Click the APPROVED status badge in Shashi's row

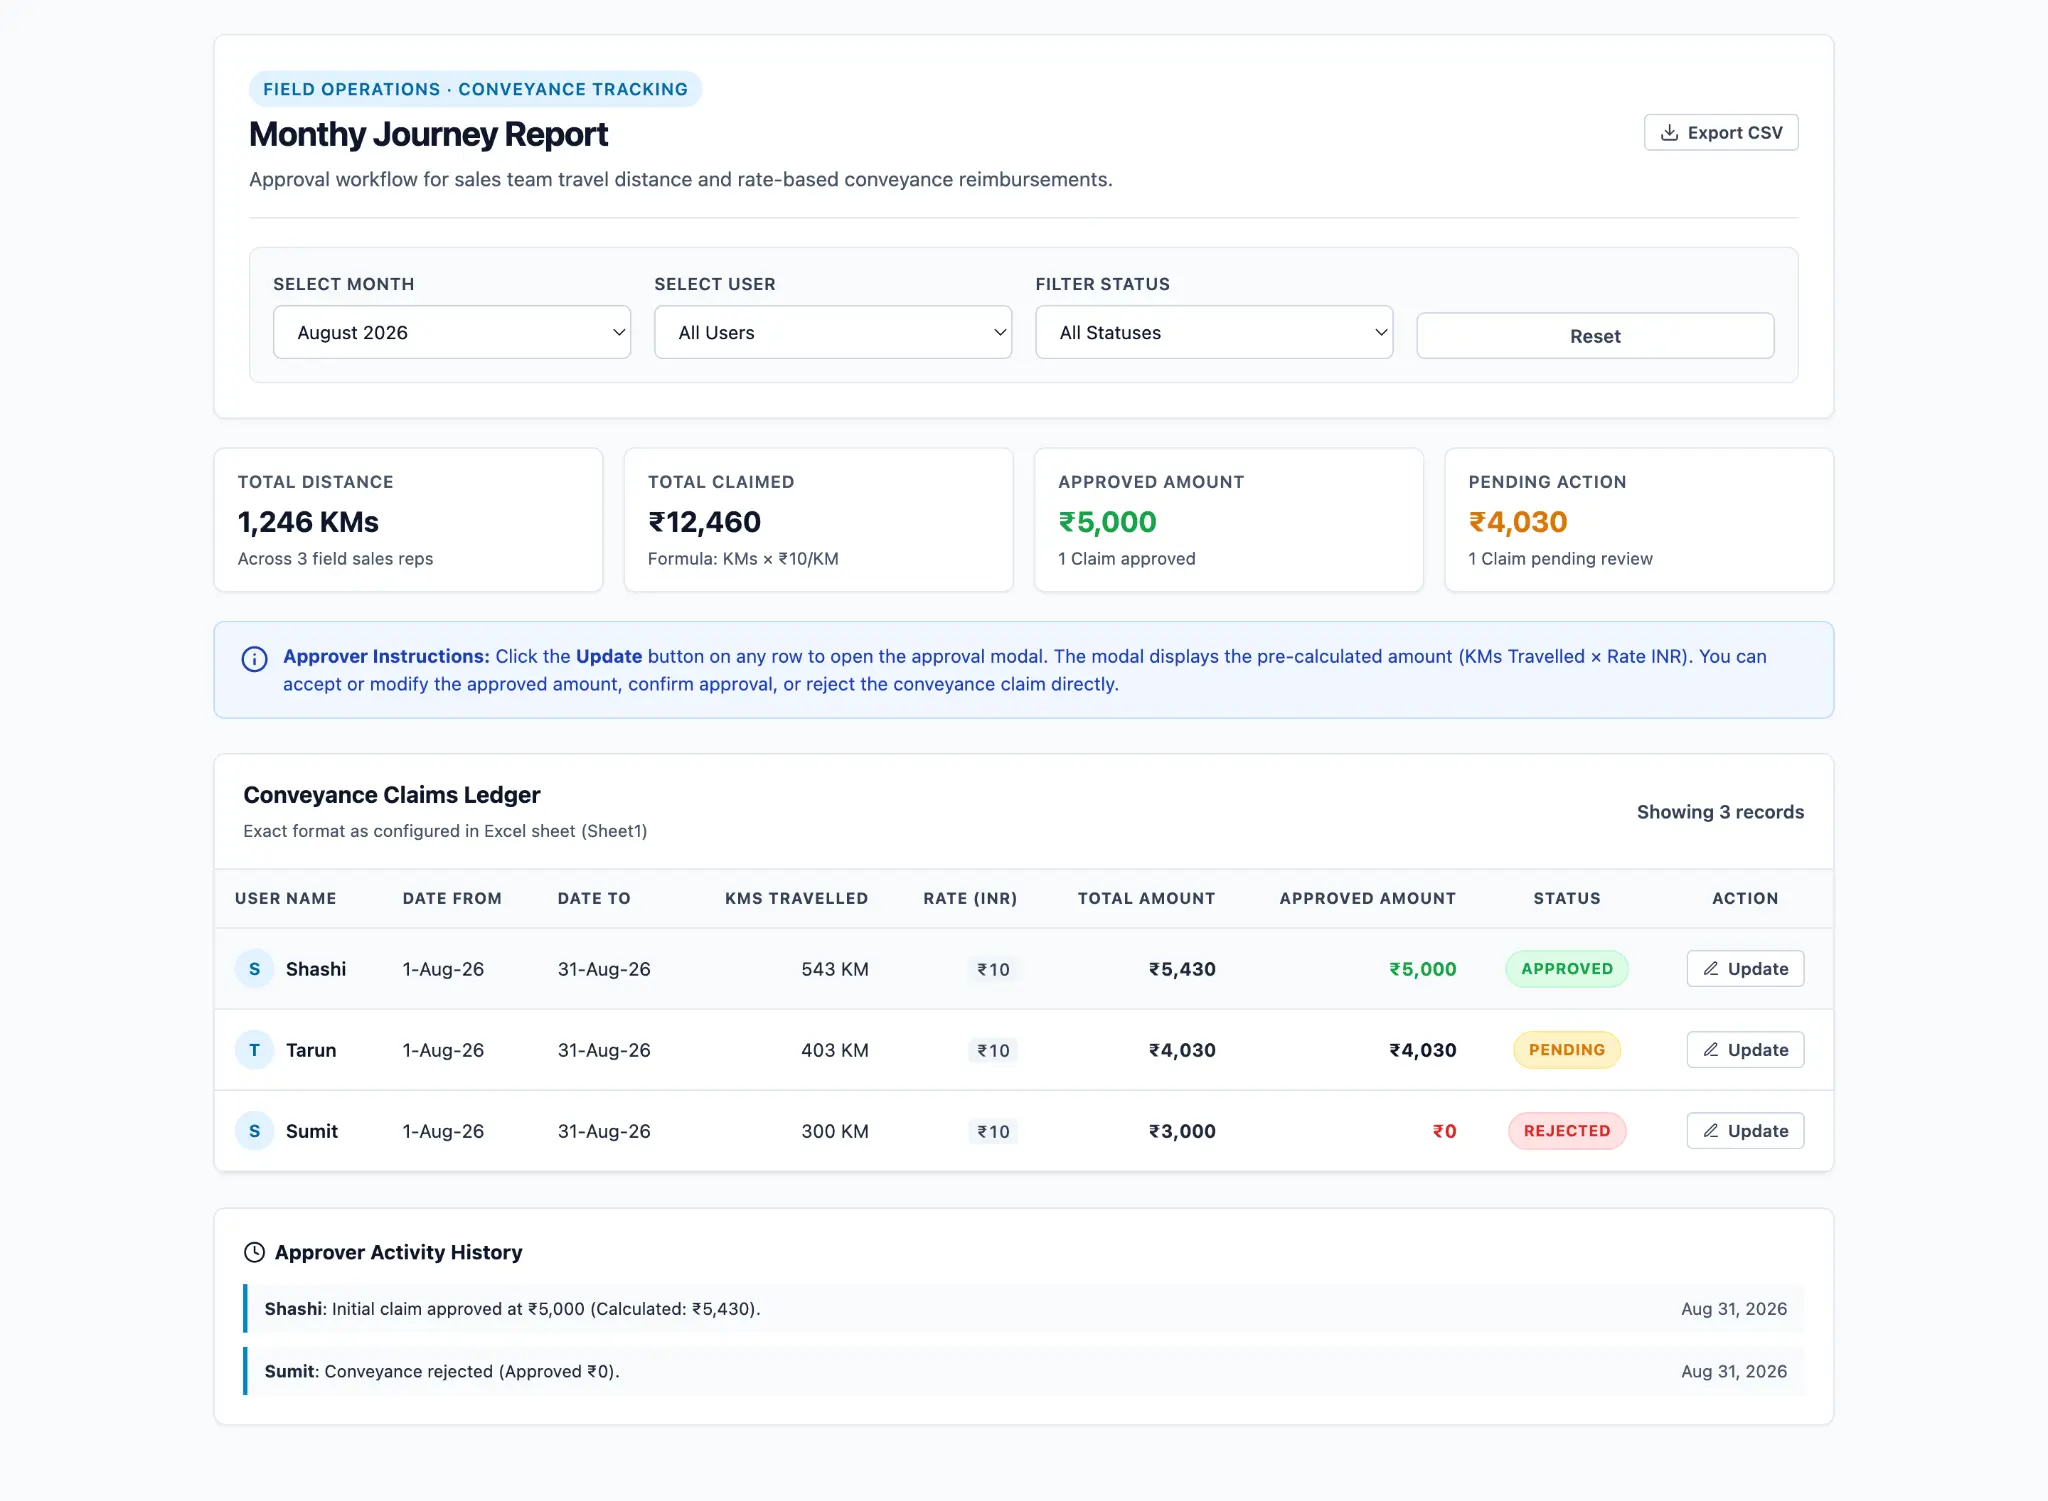pyautogui.click(x=1567, y=969)
